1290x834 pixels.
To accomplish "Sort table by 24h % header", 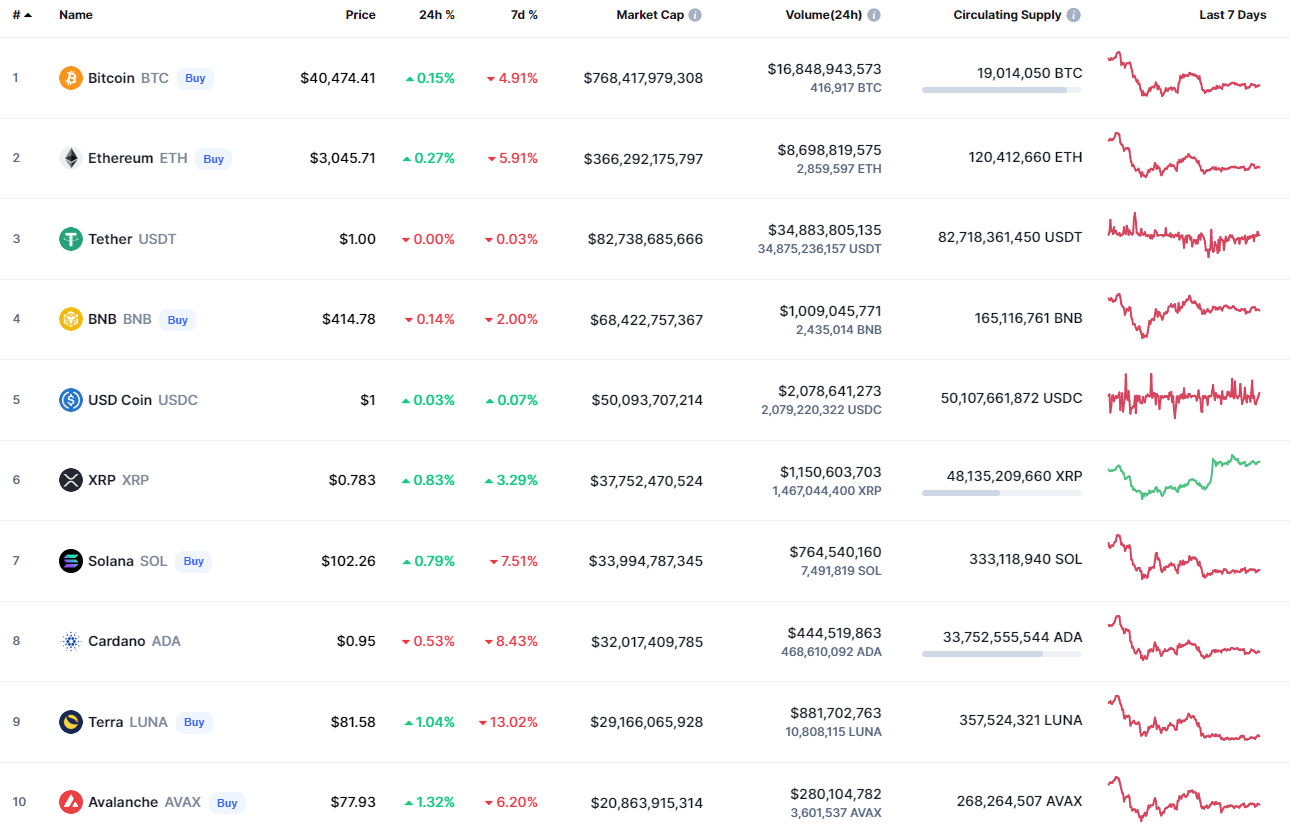I will click(437, 15).
